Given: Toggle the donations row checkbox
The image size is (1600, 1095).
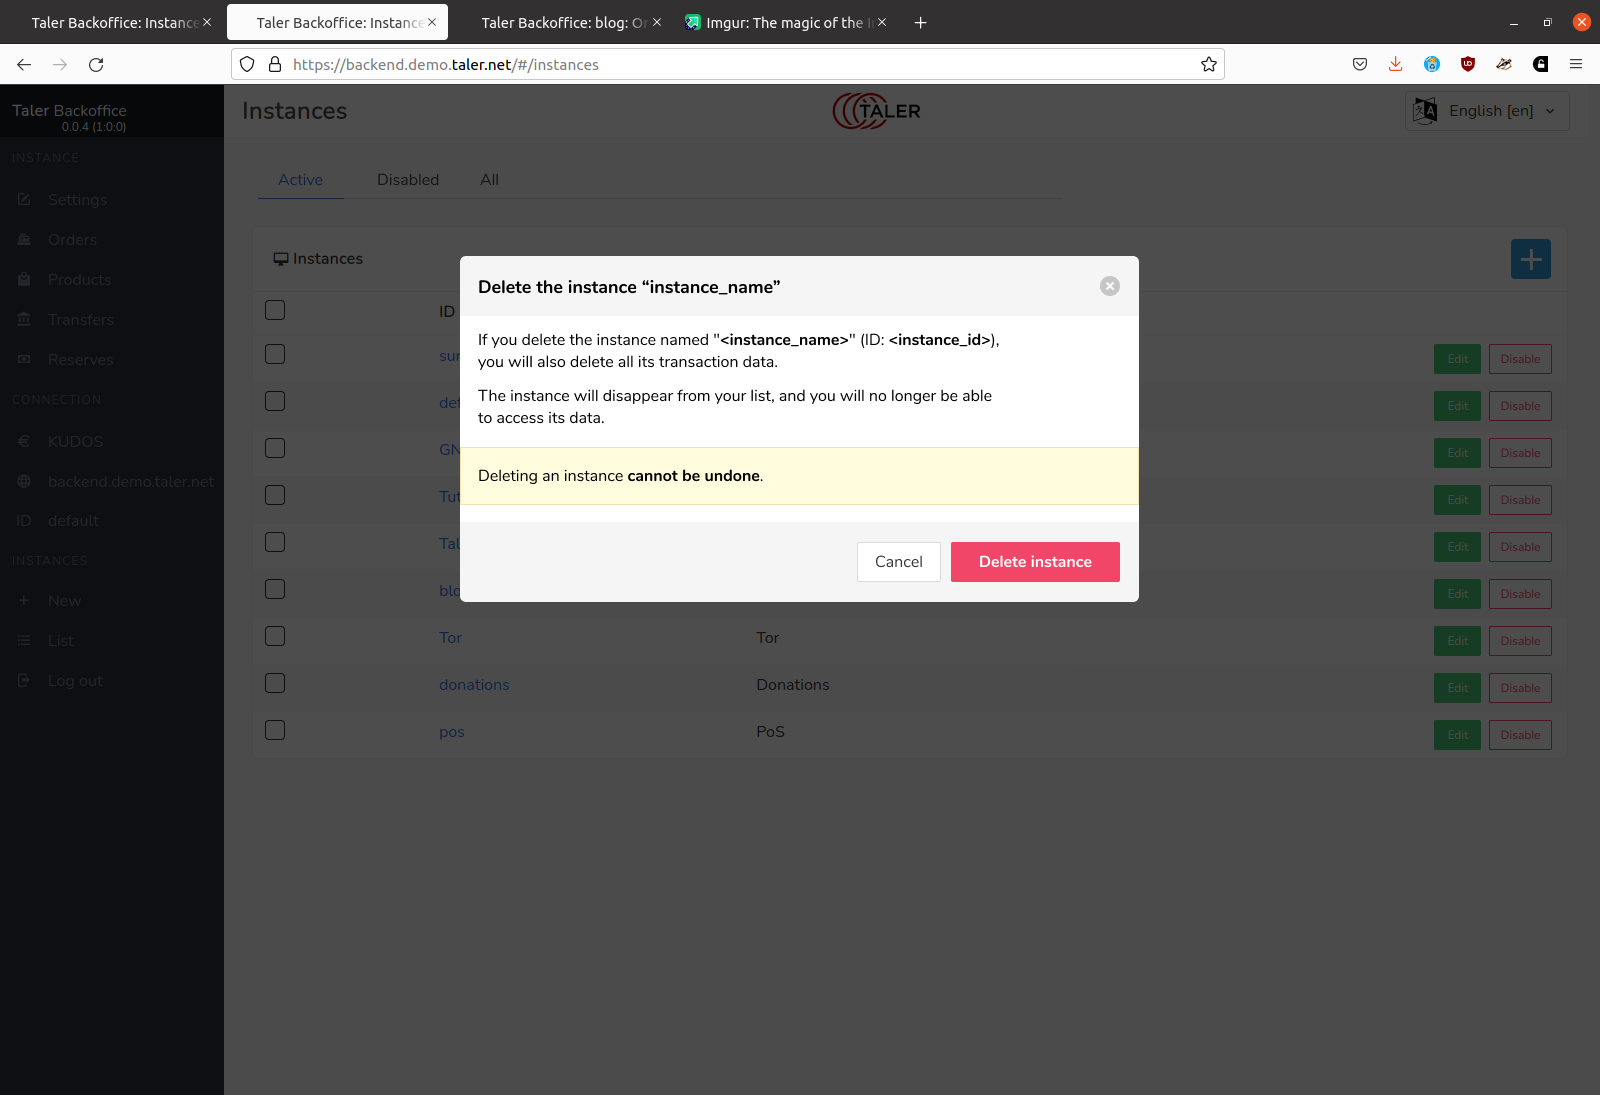Looking at the screenshot, I should pos(275,684).
